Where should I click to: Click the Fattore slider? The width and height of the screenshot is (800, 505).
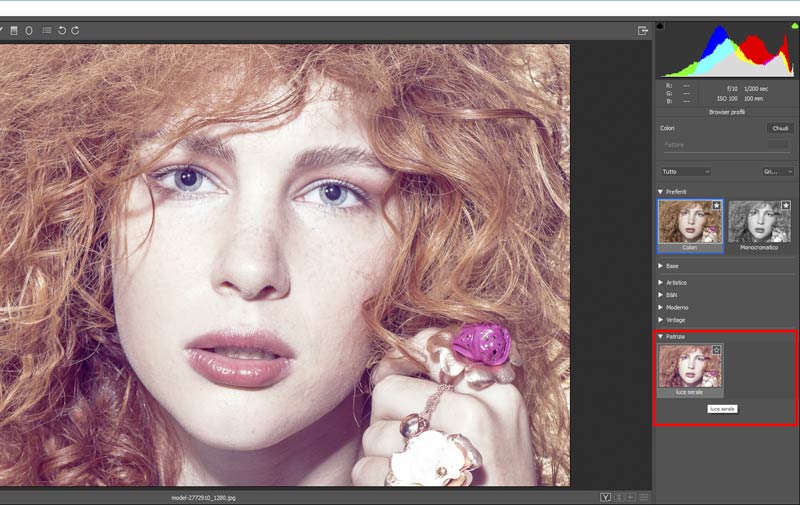pyautogui.click(x=727, y=152)
